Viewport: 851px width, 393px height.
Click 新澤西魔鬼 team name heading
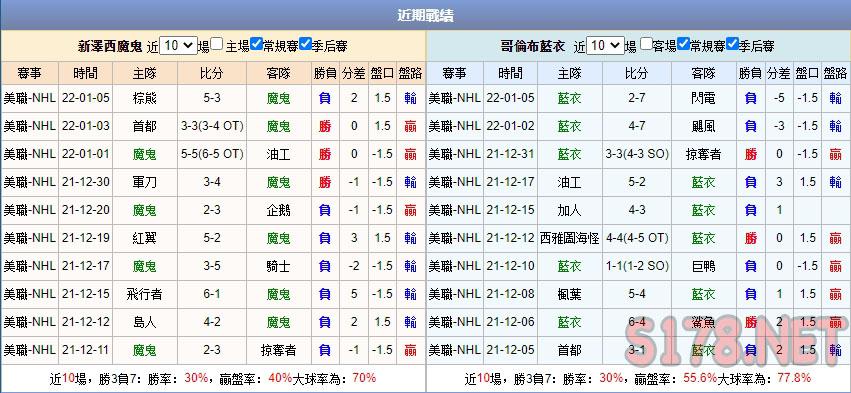[x=110, y=46]
